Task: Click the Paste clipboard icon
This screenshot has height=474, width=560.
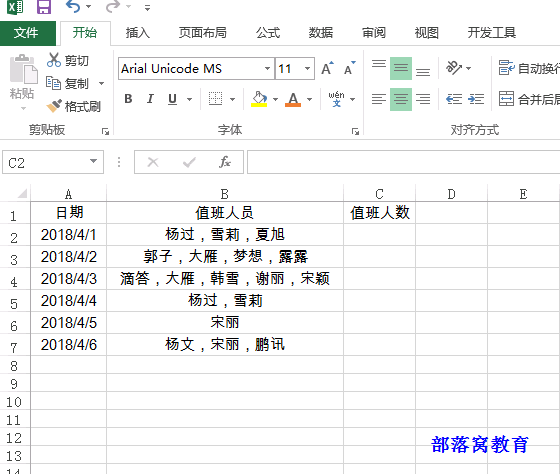Action: tap(23, 69)
